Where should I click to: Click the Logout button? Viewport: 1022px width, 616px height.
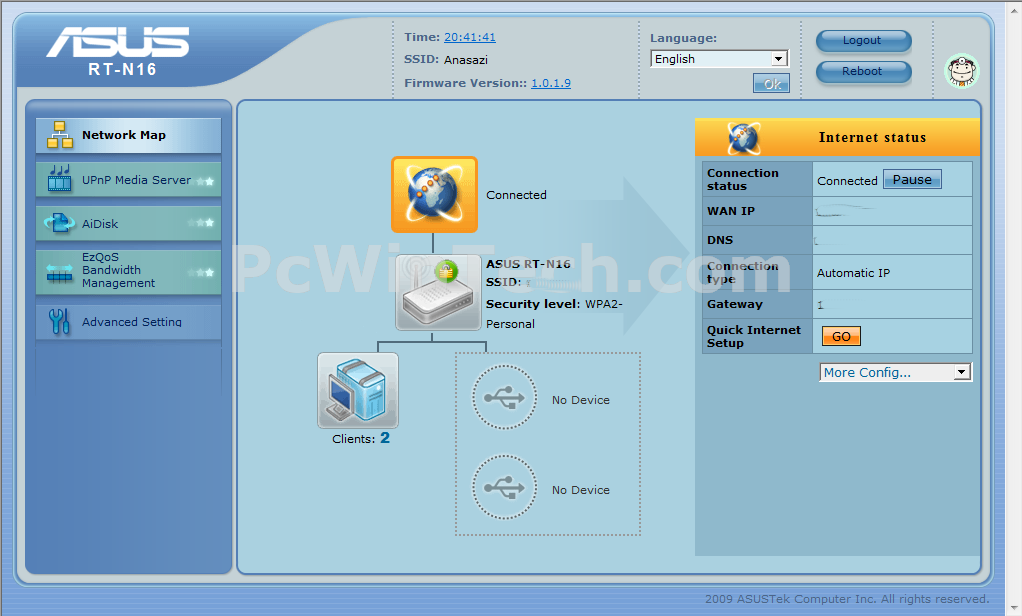click(864, 40)
